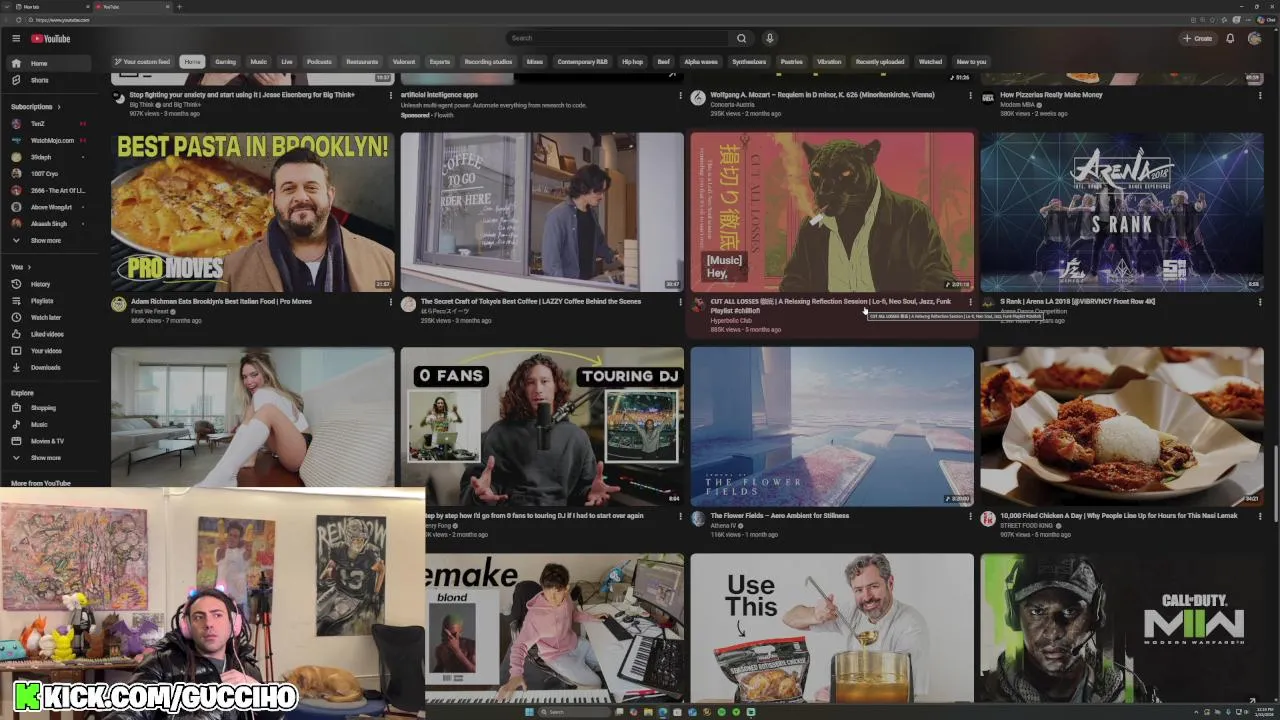Screen dimensions: 1280x720
Task: Open the Hyperbolic Club channel link
Action: click(x=731, y=320)
